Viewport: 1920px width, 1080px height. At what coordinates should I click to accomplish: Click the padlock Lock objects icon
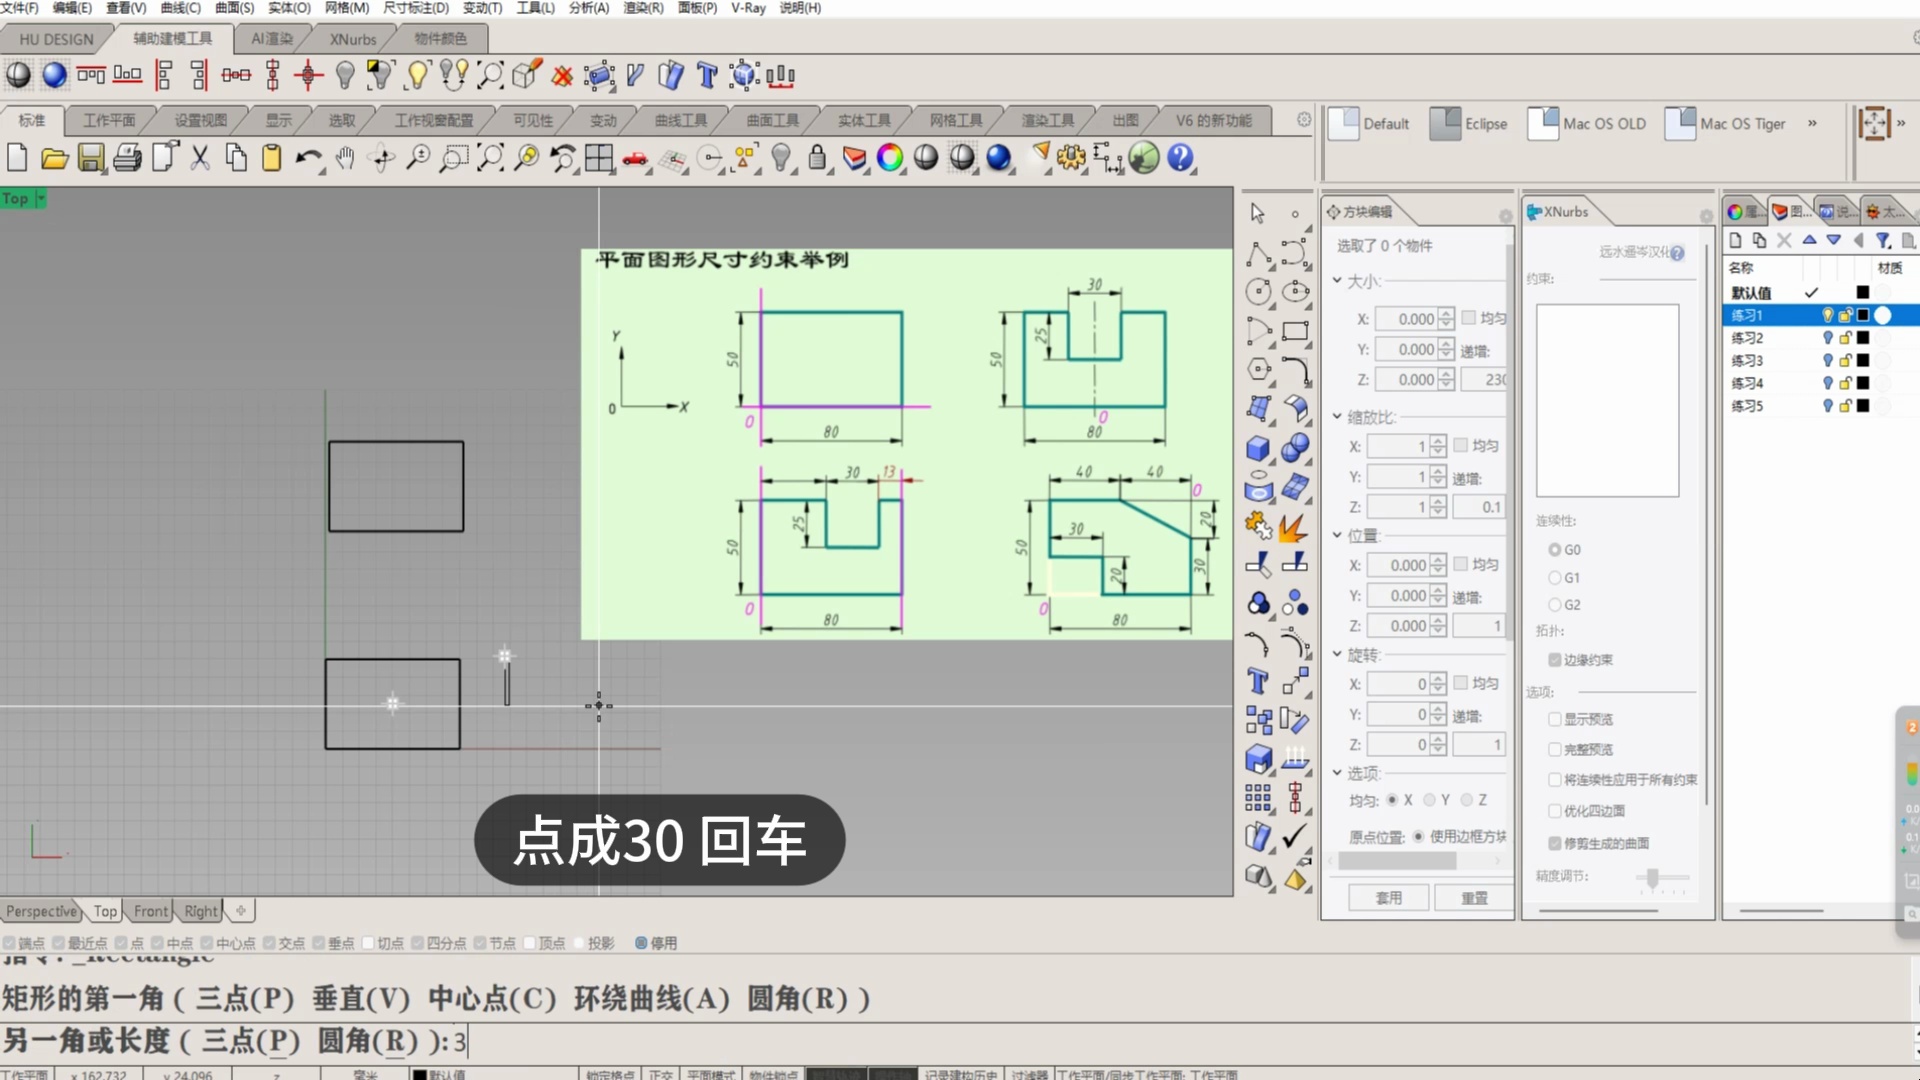tap(817, 158)
